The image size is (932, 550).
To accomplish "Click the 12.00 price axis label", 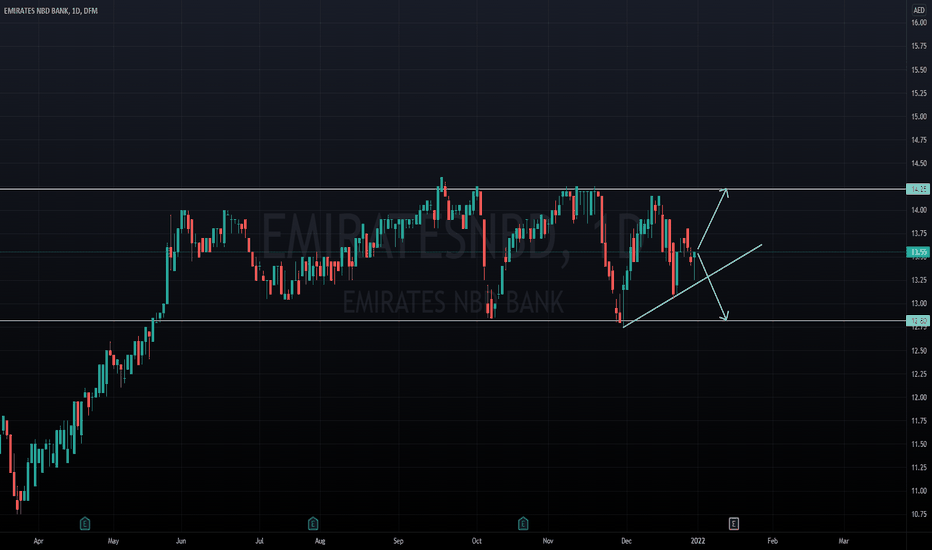I will (x=919, y=397).
